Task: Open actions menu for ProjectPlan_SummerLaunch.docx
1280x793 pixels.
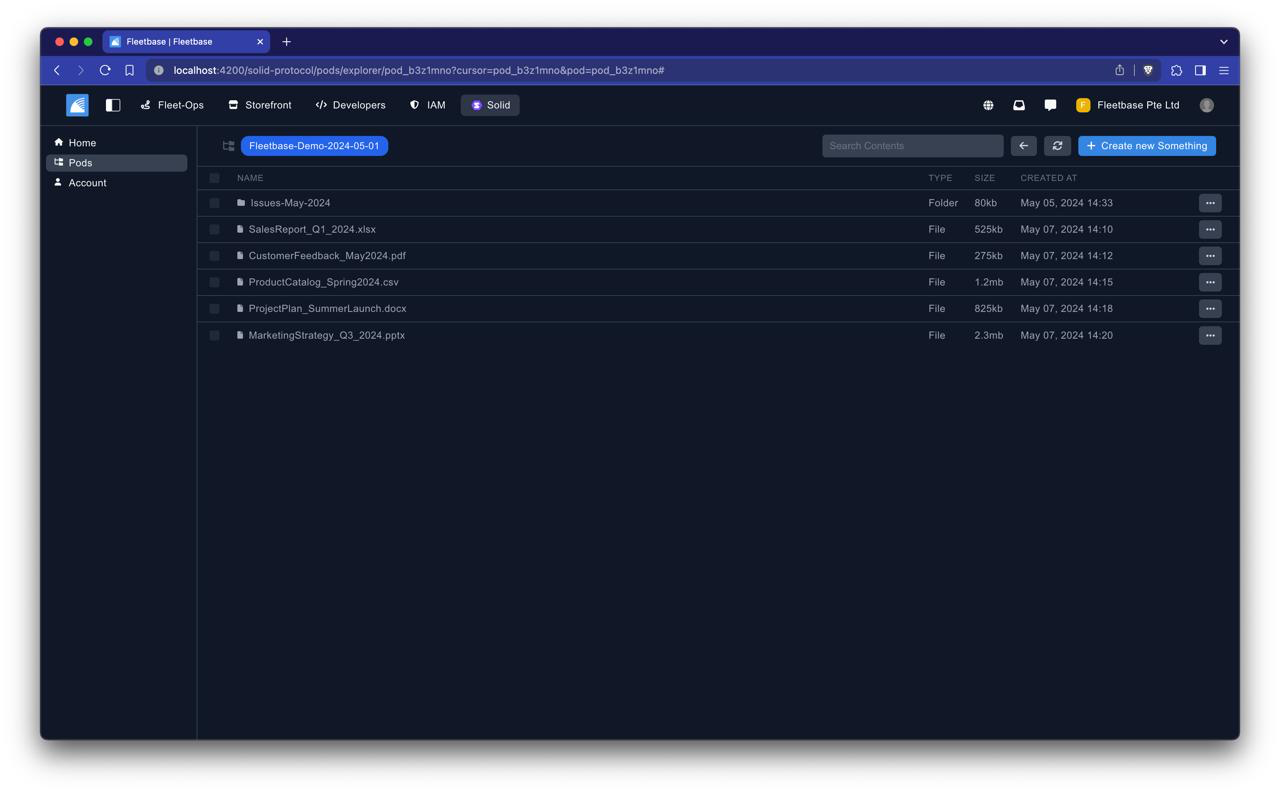Action: pyautogui.click(x=1210, y=309)
